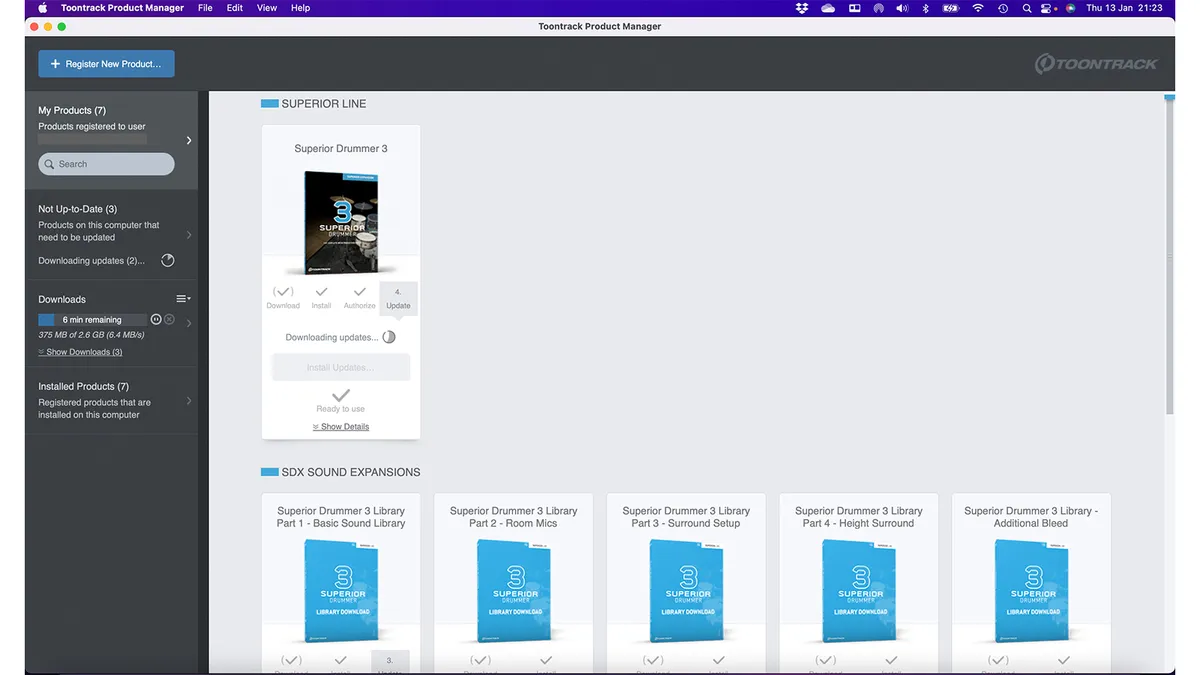This screenshot has height=675, width=1200.
Task: Click Superior Drummer 3 card title
Action: 341,149
